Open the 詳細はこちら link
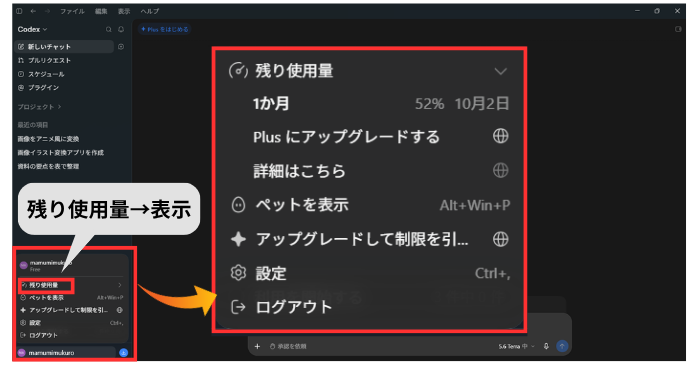698x365 pixels. click(x=300, y=171)
